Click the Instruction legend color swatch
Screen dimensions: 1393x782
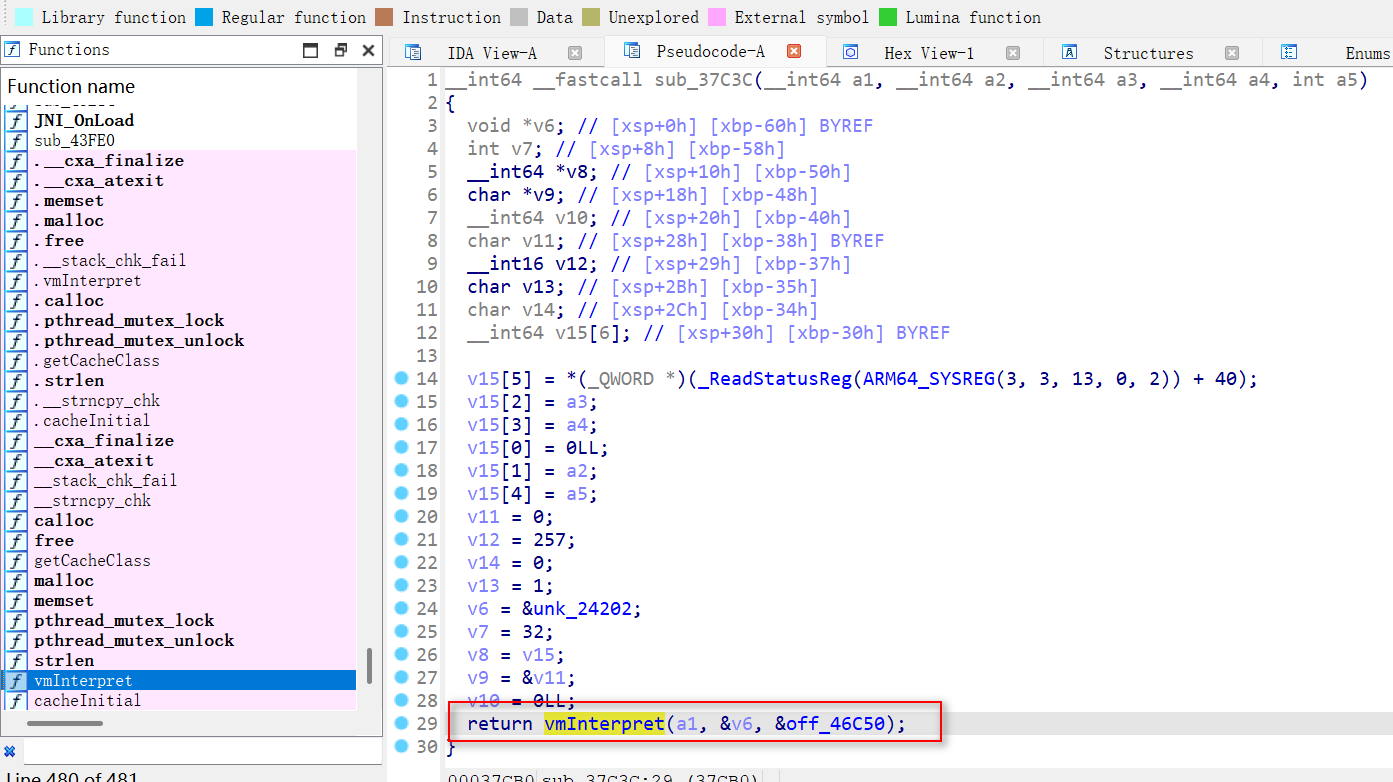click(385, 17)
